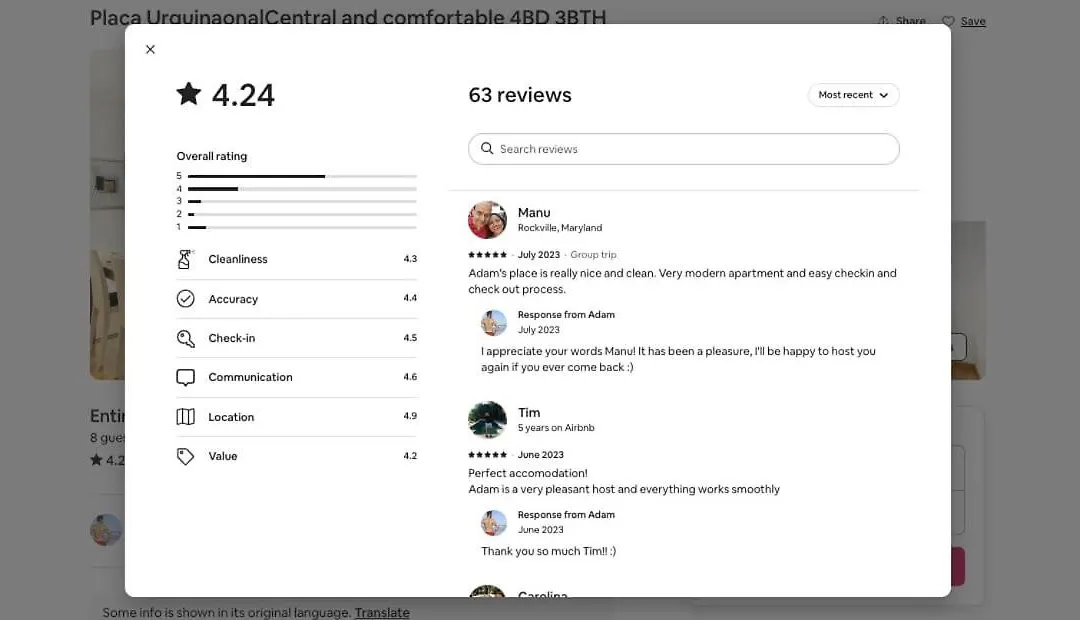The height and width of the screenshot is (620, 1080).
Task: Click the Translate link at bottom
Action: (x=382, y=612)
